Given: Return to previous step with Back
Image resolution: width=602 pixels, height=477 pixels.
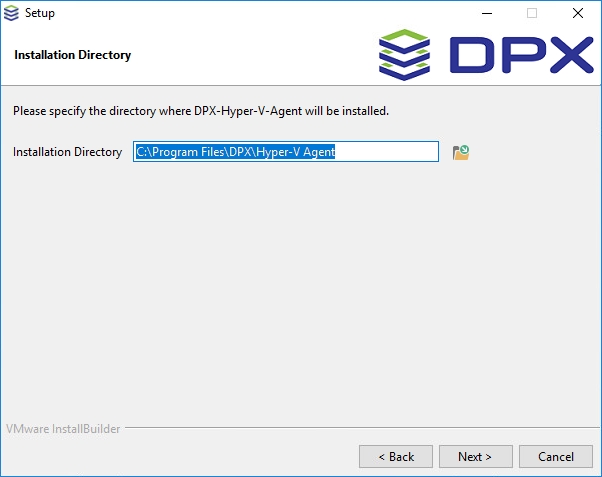Looking at the screenshot, I should coord(396,456).
